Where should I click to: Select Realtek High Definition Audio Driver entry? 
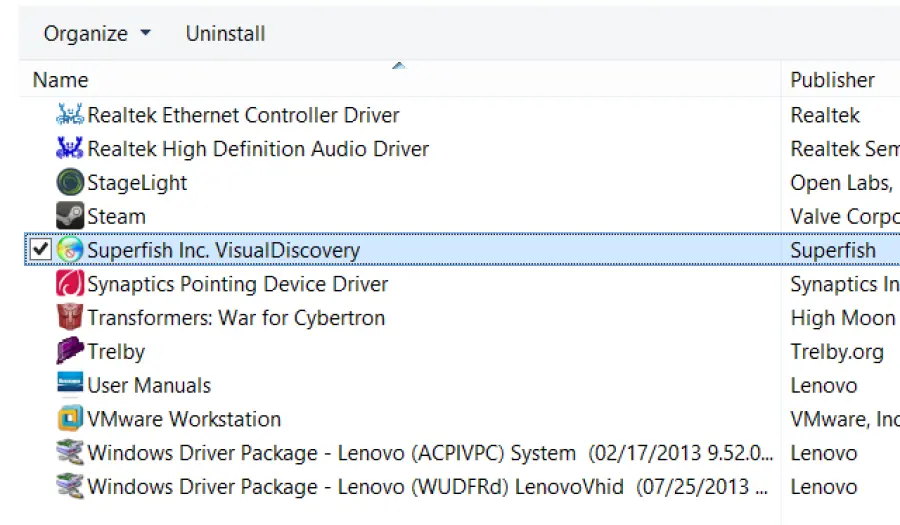point(258,149)
